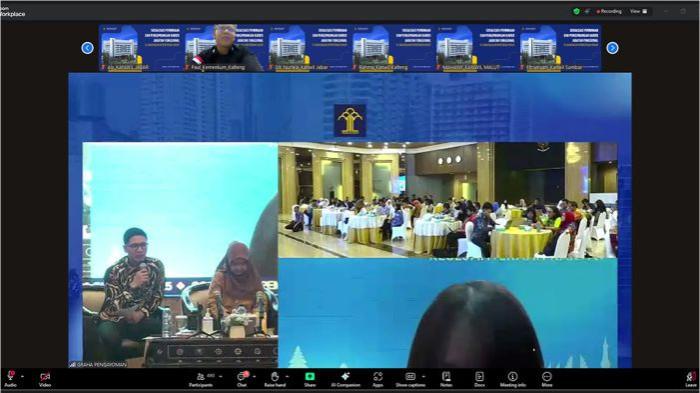Expand the Chat options arrow
This screenshot has width=700, height=393.
[254, 377]
